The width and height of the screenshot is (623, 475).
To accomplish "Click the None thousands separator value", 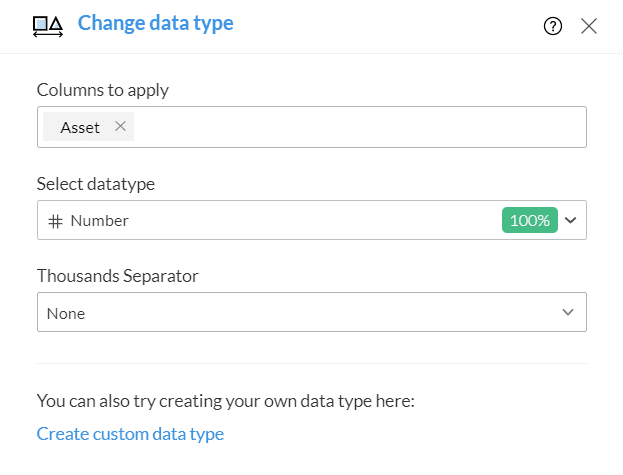I will 66,313.
